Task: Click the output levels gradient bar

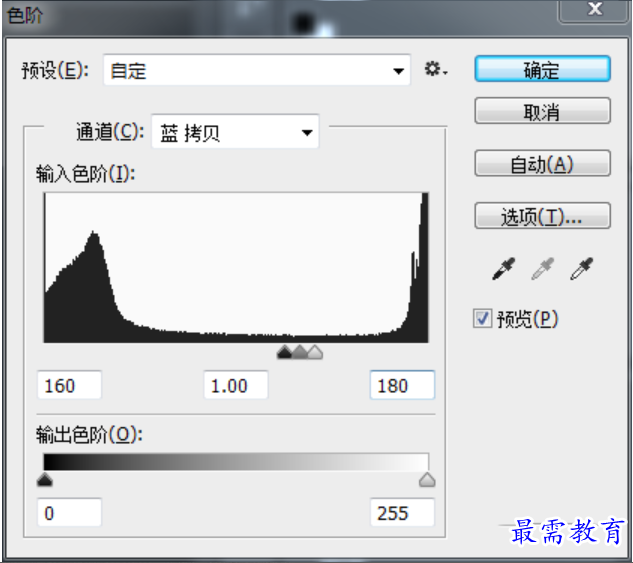Action: pos(236,462)
